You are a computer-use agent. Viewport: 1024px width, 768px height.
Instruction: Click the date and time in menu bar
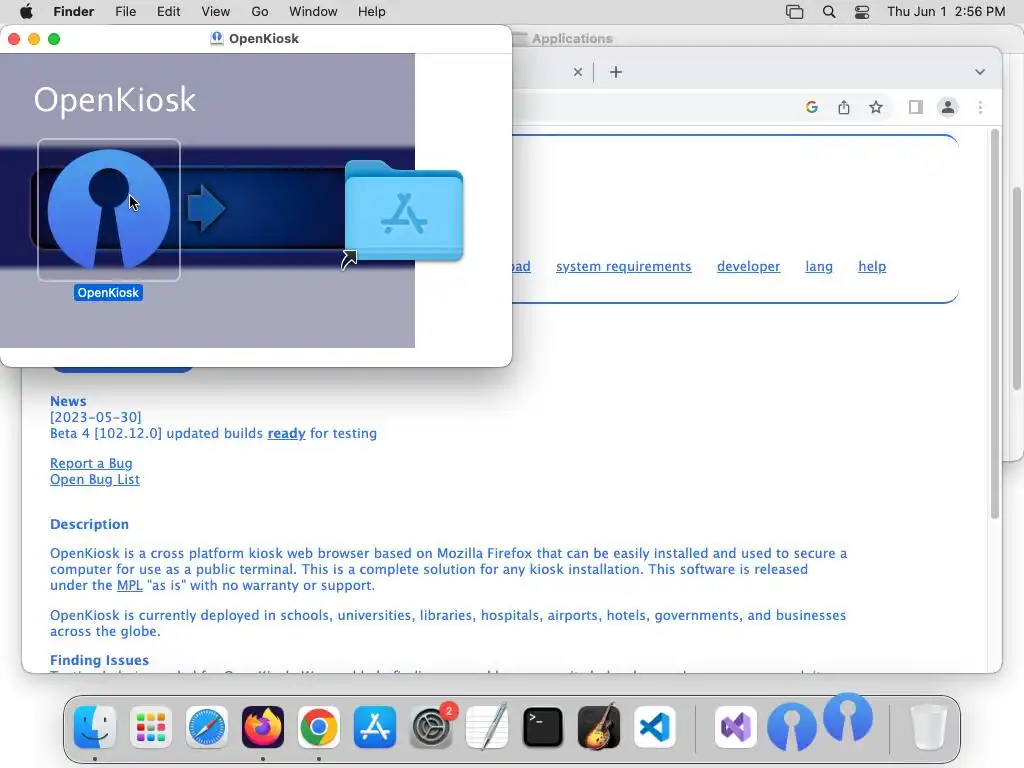tap(946, 12)
